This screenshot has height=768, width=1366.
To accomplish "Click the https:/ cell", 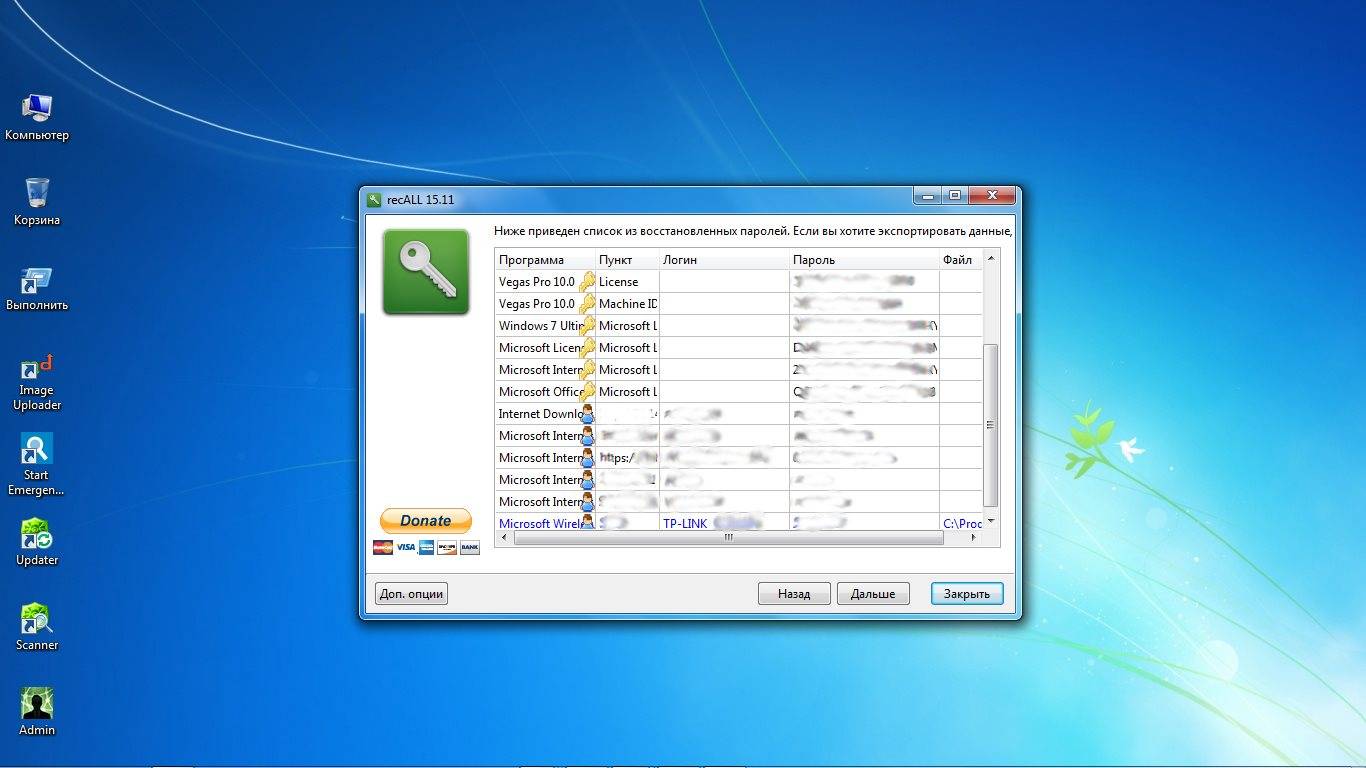I will 628,458.
